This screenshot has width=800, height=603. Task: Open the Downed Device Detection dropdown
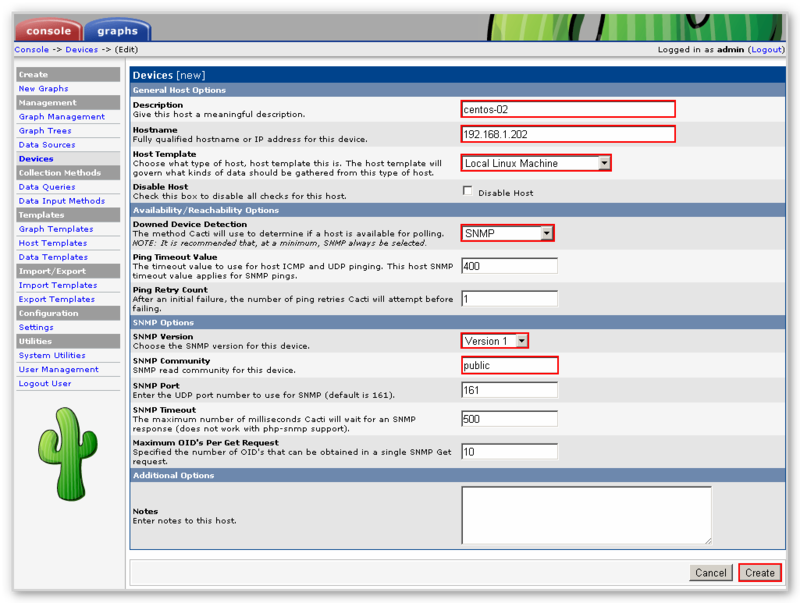point(507,233)
